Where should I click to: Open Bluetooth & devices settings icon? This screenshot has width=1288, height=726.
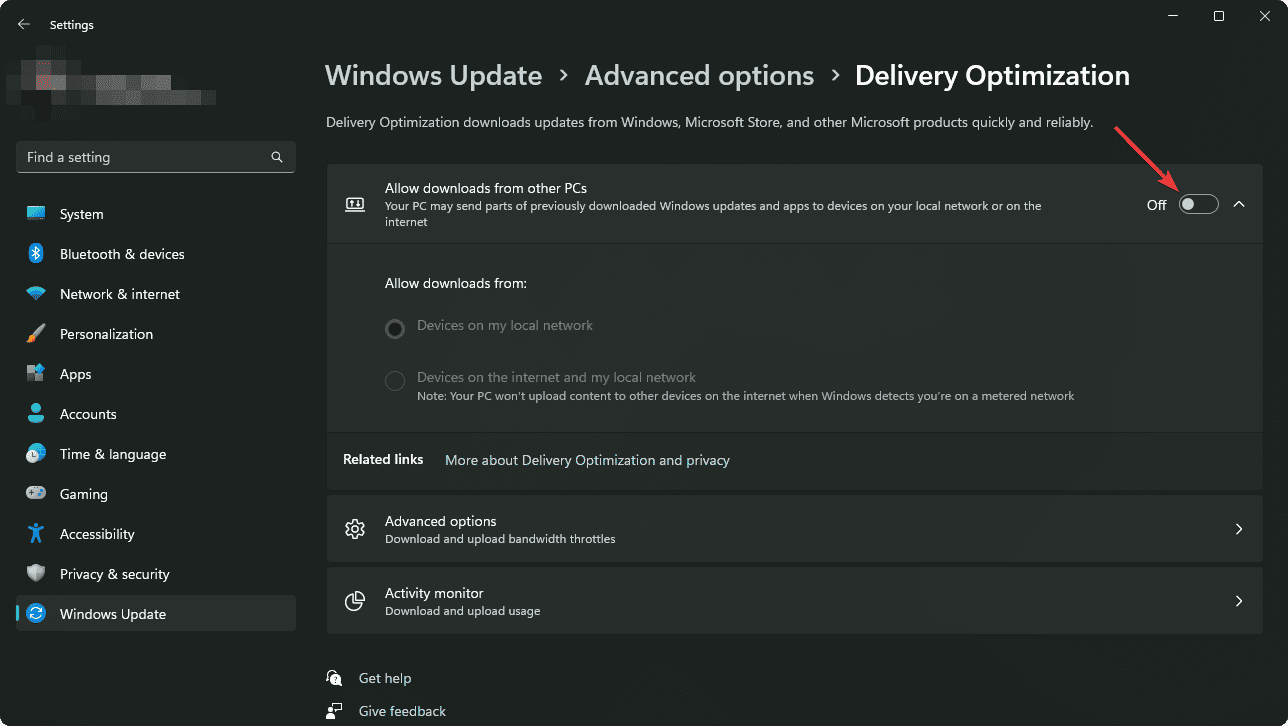[x=34, y=253]
